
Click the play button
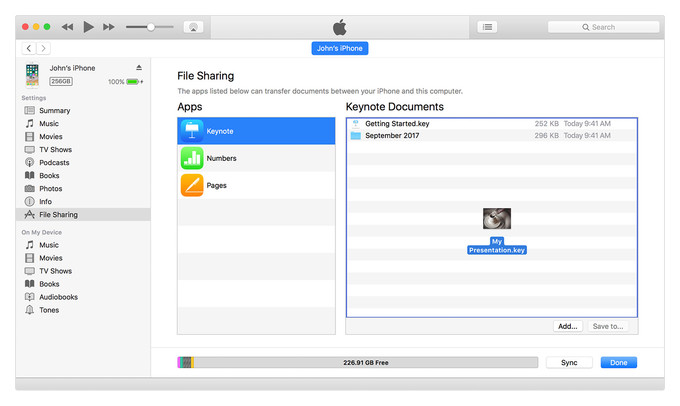(x=88, y=27)
